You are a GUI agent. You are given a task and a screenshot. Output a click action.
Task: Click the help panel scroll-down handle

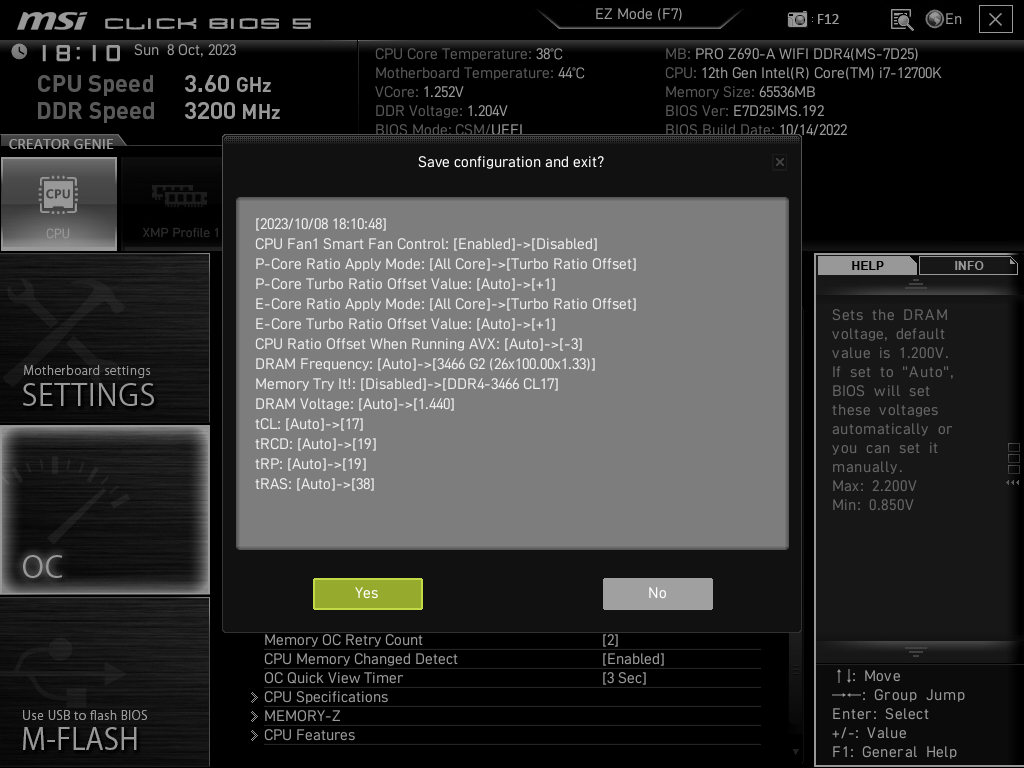coord(916,651)
